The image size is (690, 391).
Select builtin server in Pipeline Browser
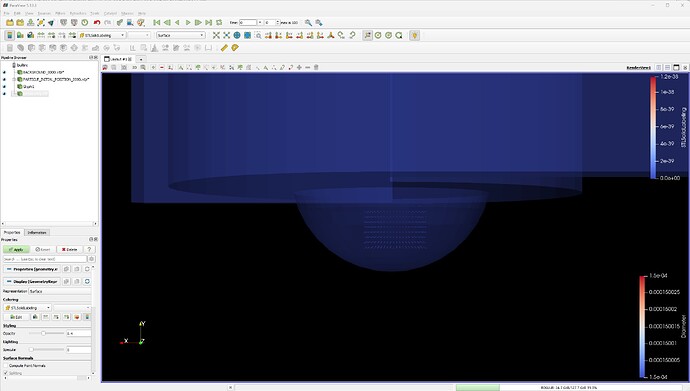tap(22, 65)
